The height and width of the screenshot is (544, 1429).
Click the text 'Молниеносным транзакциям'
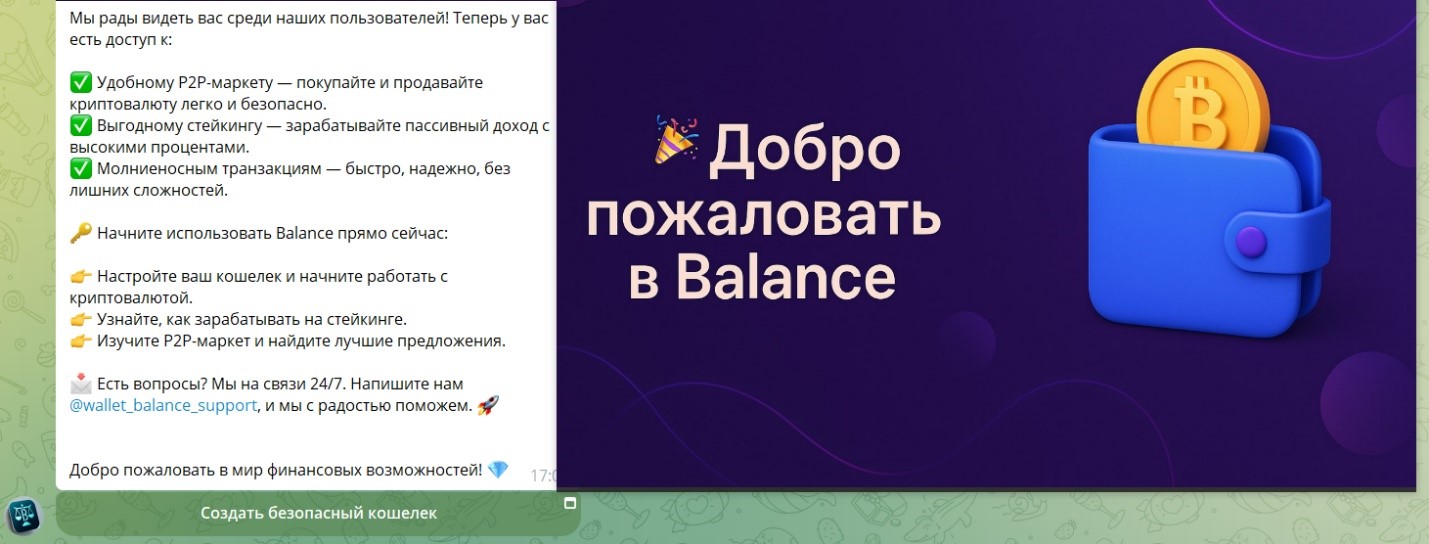point(209,168)
